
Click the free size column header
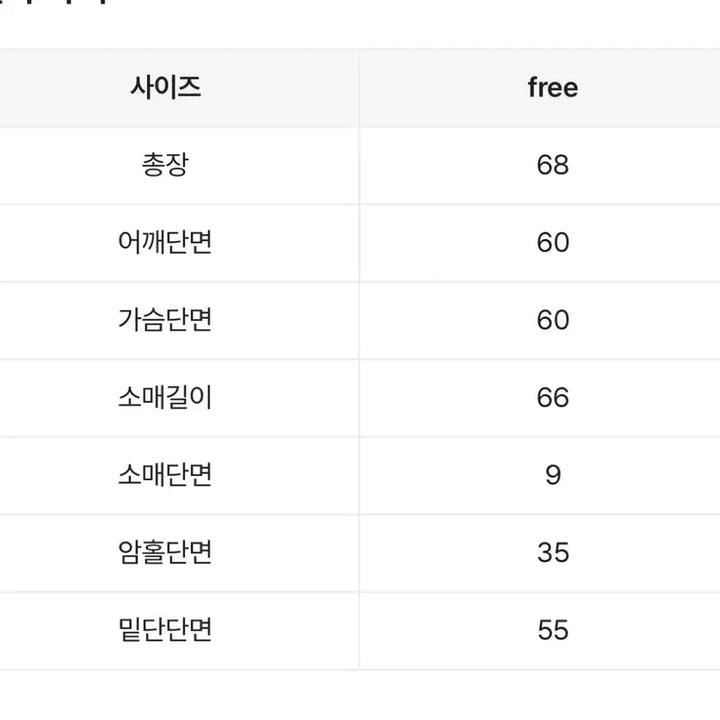pos(552,87)
